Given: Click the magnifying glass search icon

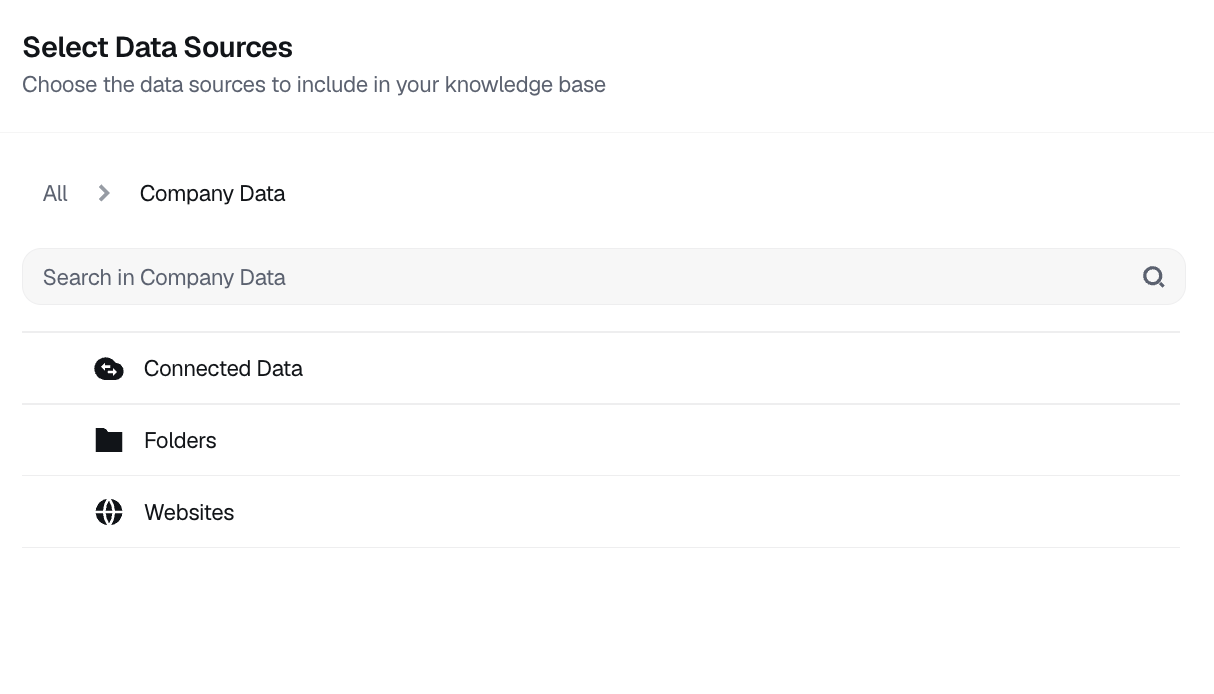Looking at the screenshot, I should 1153,277.
